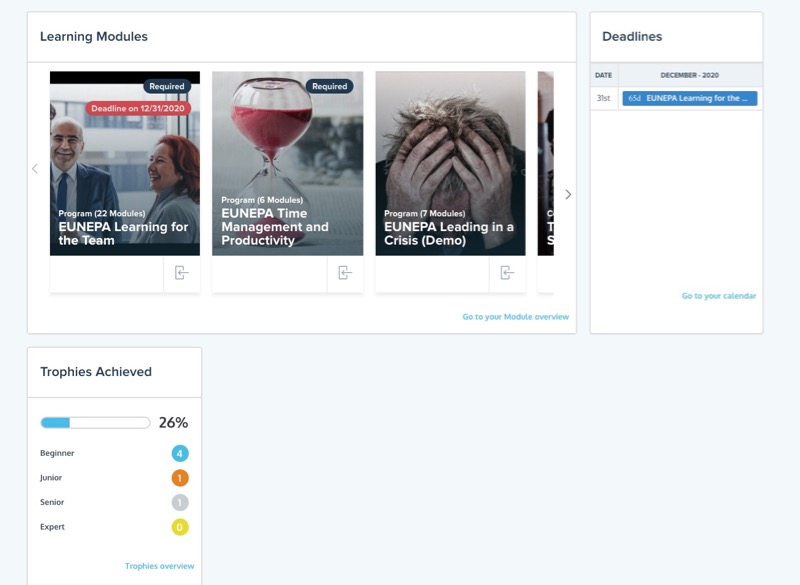Open the Trophies overview link
Screen dimensions: 800x585
click(x=160, y=566)
